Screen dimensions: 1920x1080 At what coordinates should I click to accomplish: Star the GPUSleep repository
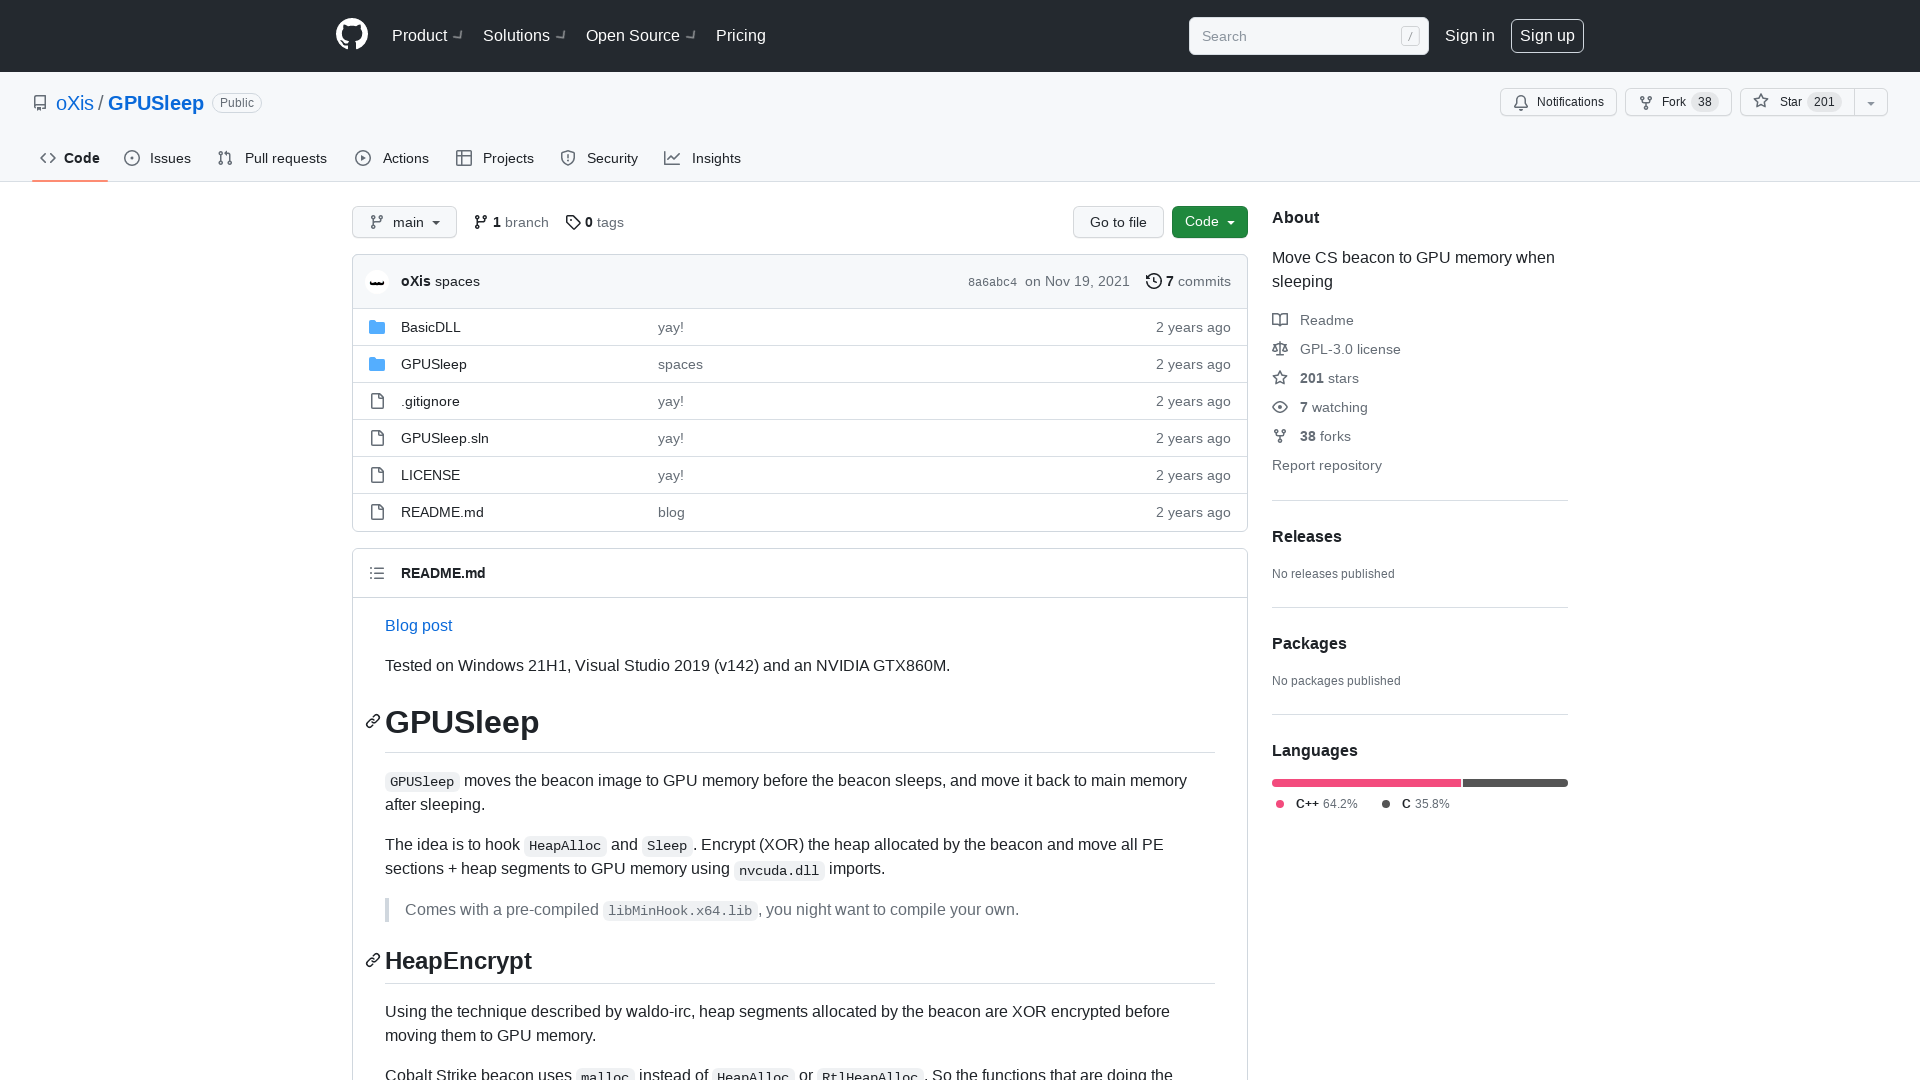click(1797, 102)
